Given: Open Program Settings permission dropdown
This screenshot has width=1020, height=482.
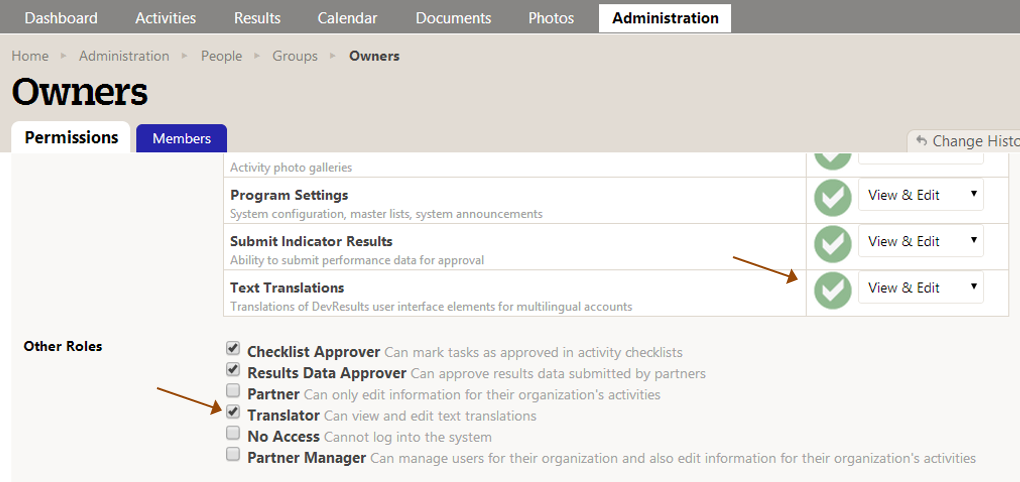Looking at the screenshot, I should (920, 195).
